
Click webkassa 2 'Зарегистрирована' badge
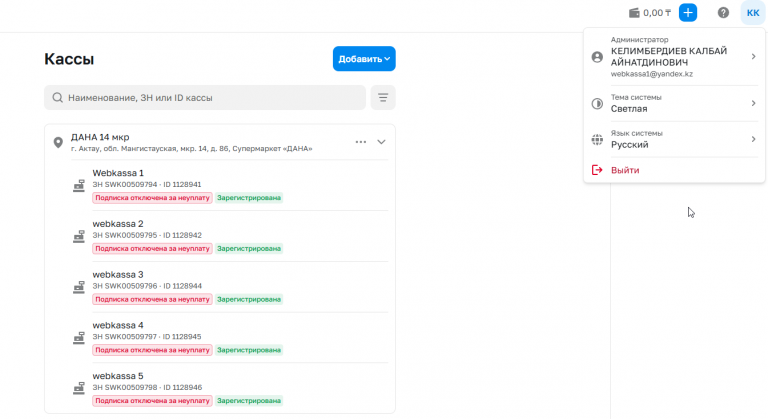(249, 248)
